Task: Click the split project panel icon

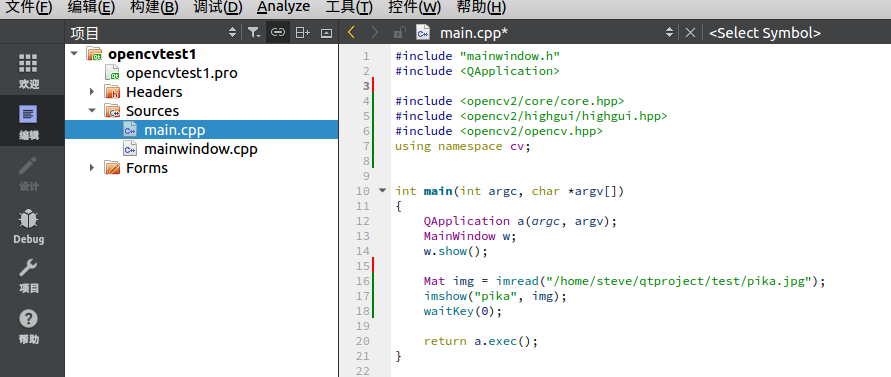Action: 303,33
